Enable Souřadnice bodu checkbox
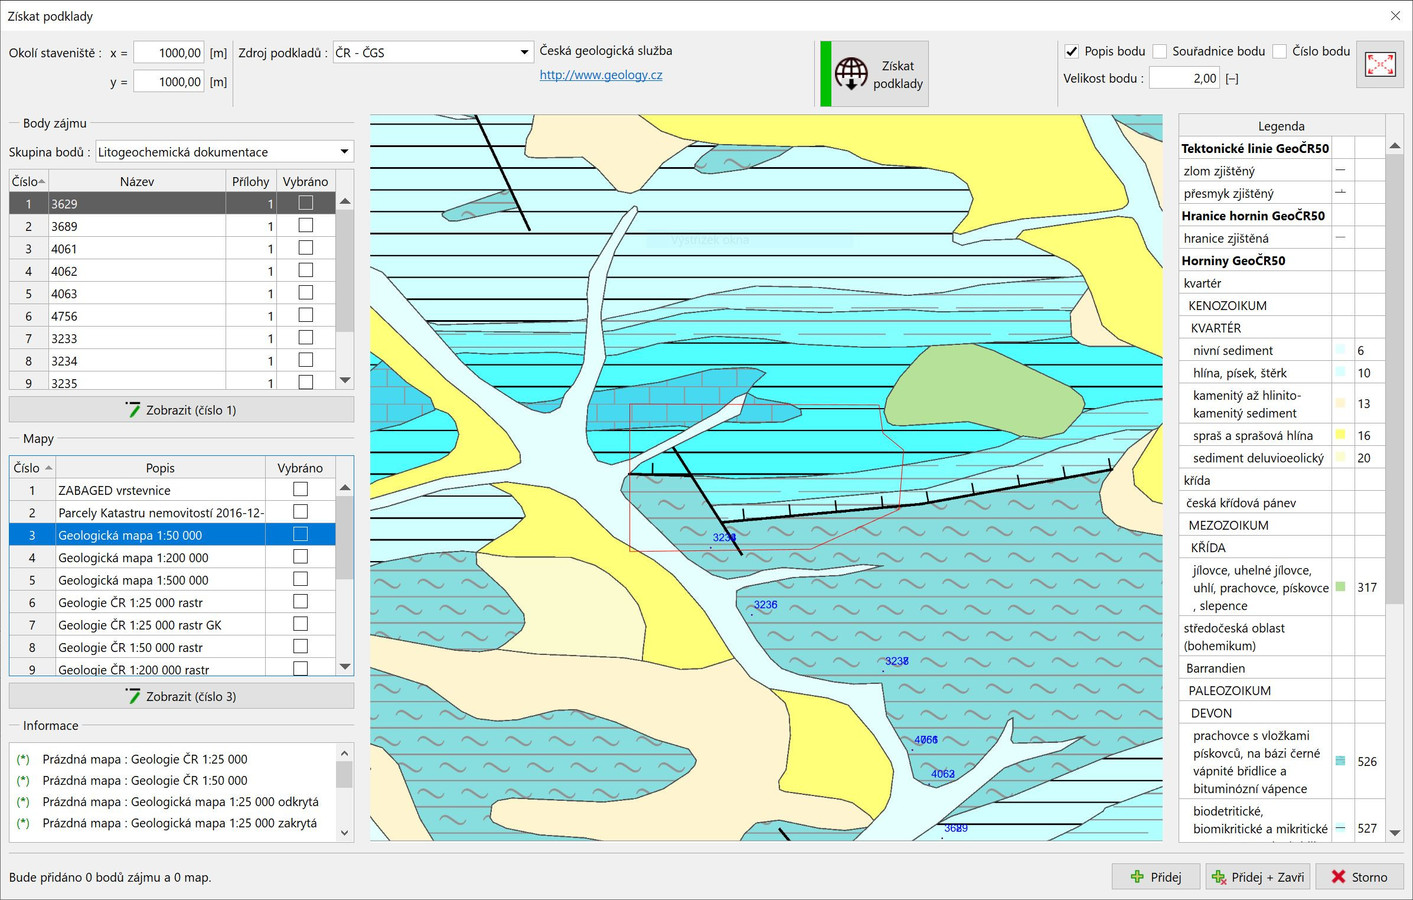Image resolution: width=1413 pixels, height=900 pixels. point(1160,51)
